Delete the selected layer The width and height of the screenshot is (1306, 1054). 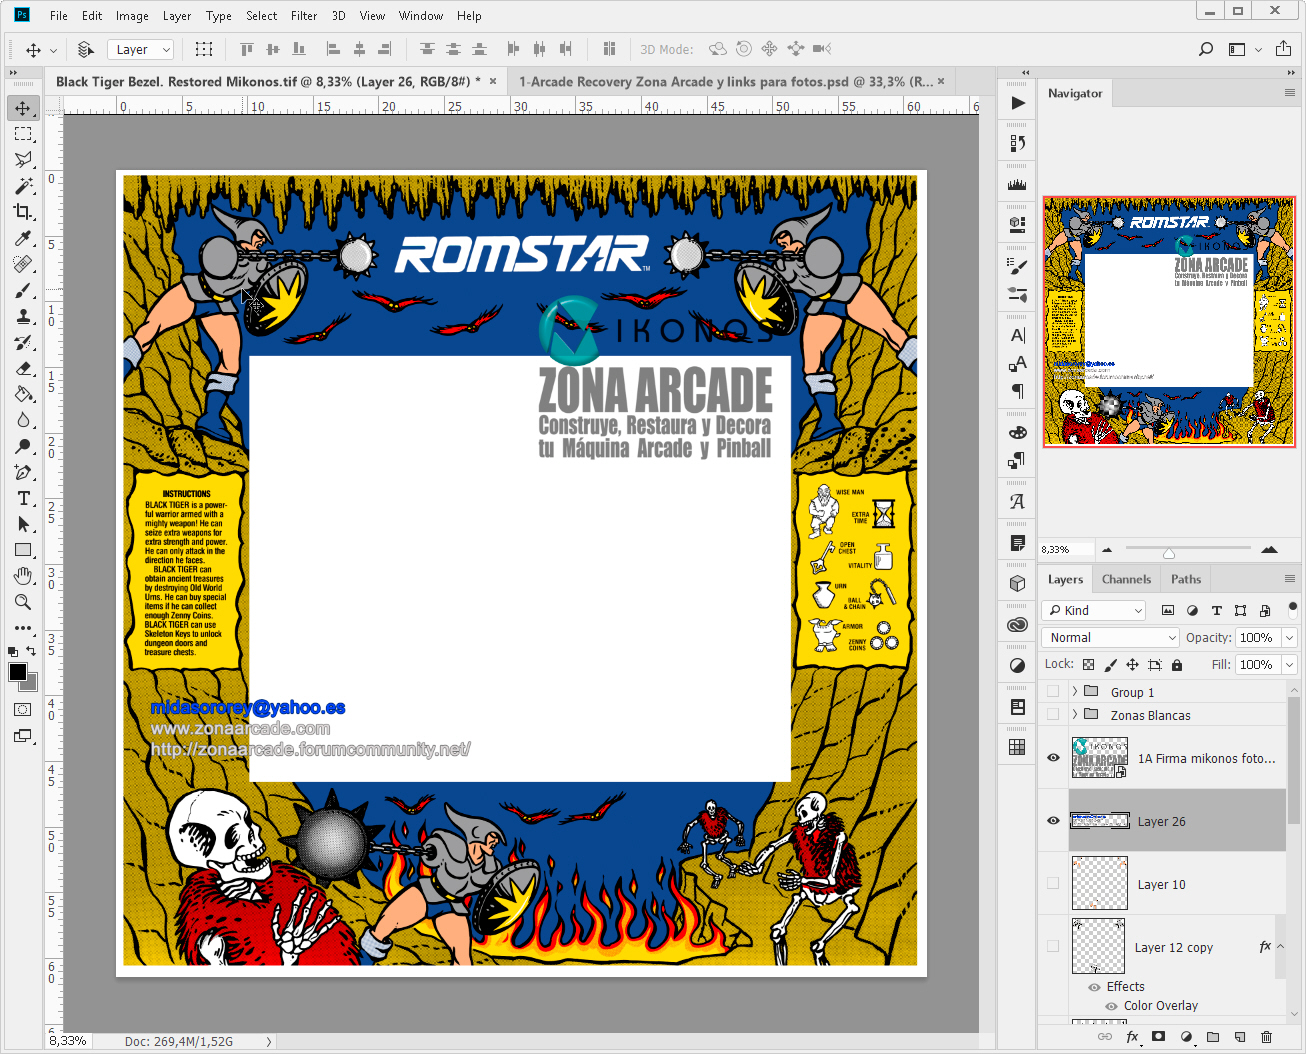(x=1266, y=1037)
